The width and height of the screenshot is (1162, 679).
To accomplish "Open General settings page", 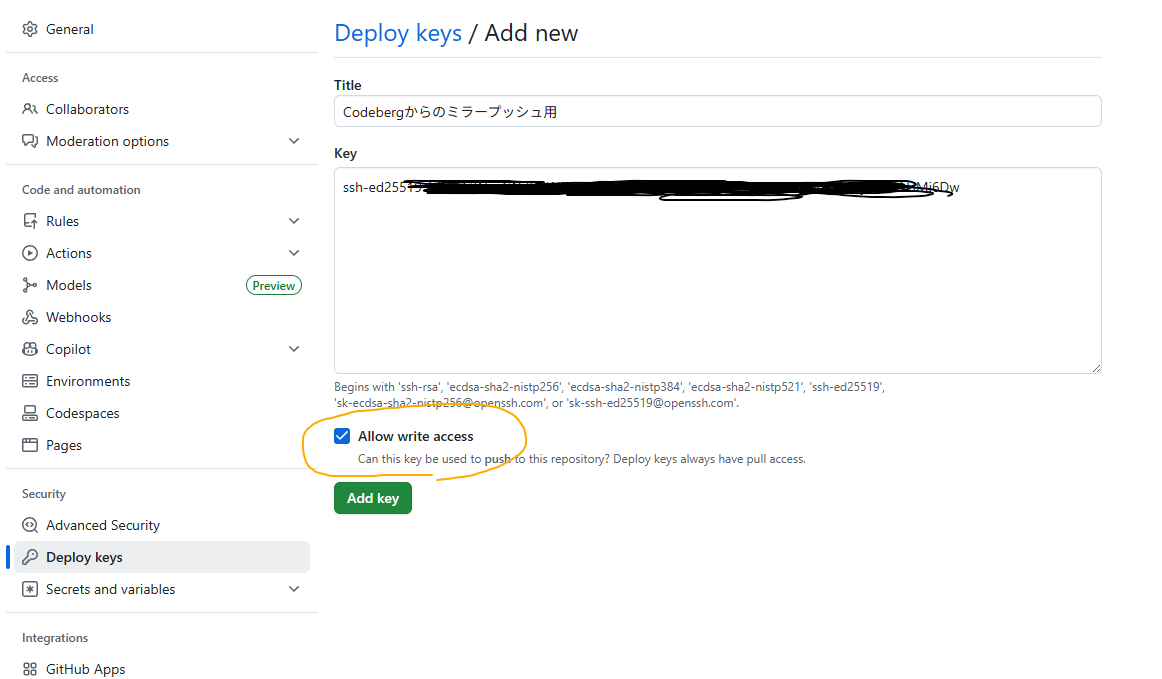I will click(70, 29).
